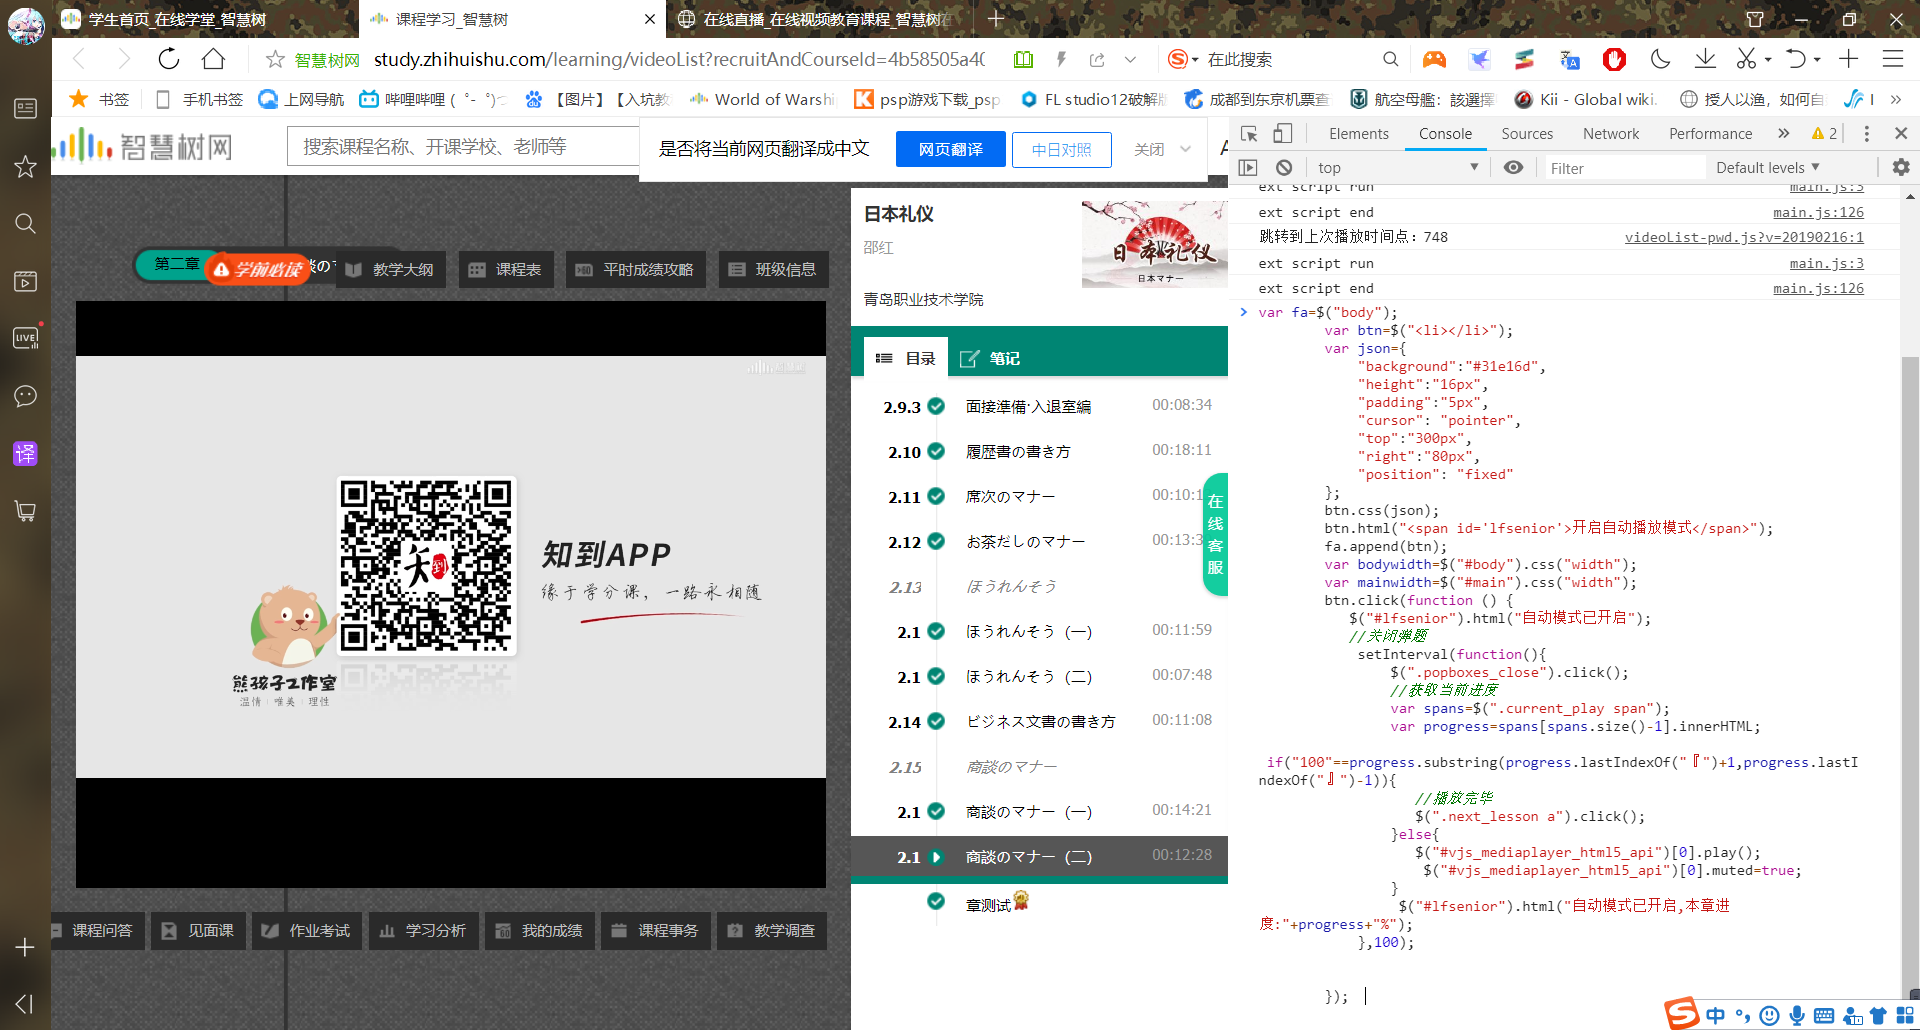Open the sidebar video icon

click(x=26, y=281)
